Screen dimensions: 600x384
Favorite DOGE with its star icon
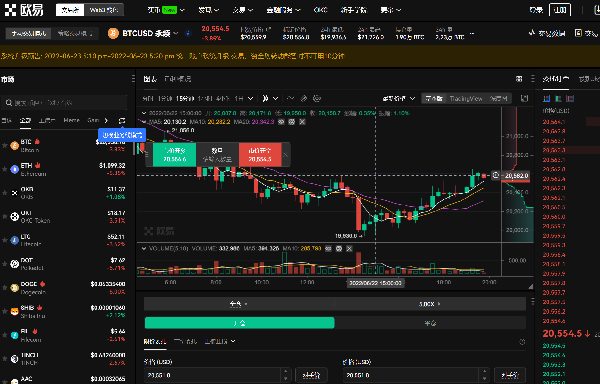[5, 288]
